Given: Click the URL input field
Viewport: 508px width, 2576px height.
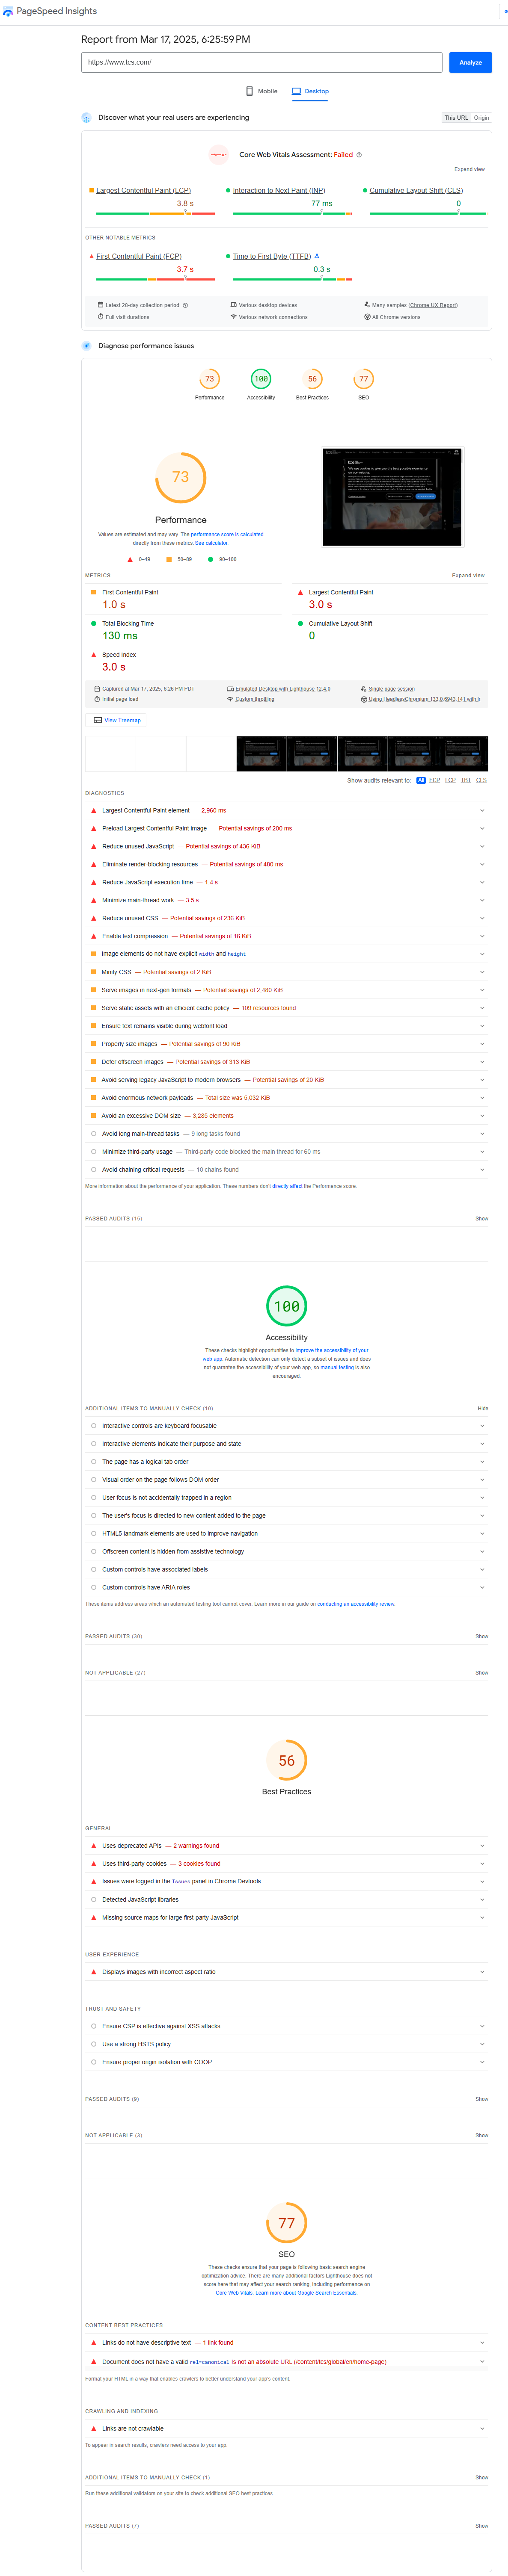Looking at the screenshot, I should (262, 62).
